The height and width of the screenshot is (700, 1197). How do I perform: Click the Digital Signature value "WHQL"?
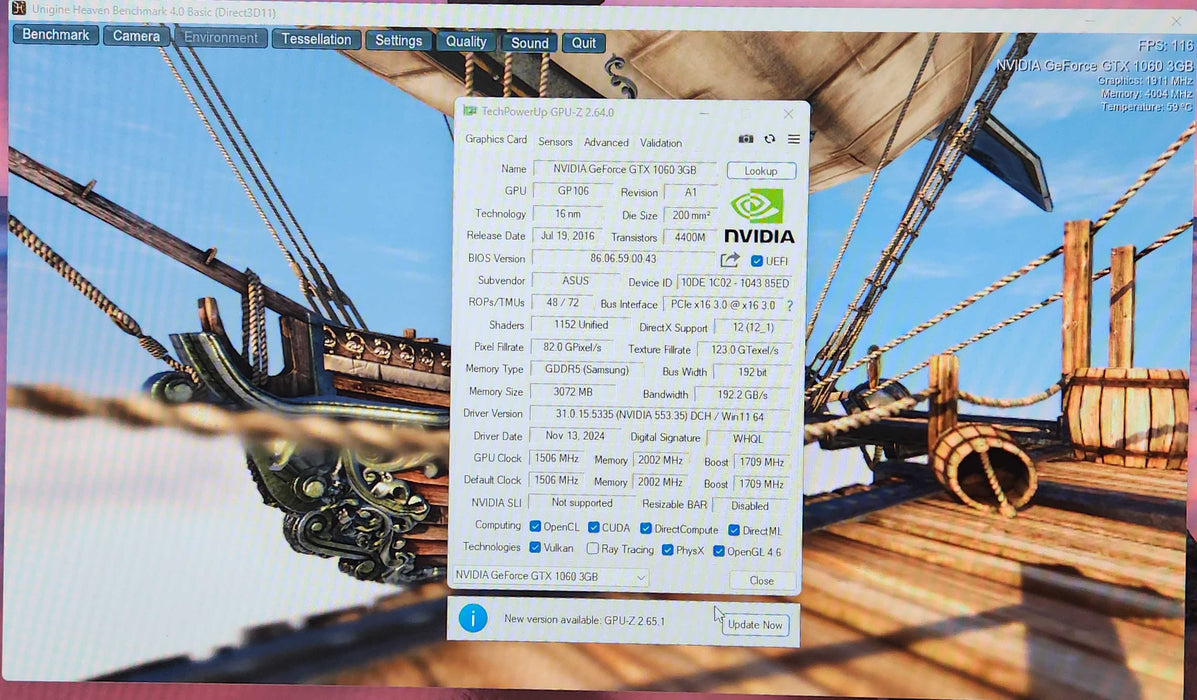pyautogui.click(x=748, y=439)
